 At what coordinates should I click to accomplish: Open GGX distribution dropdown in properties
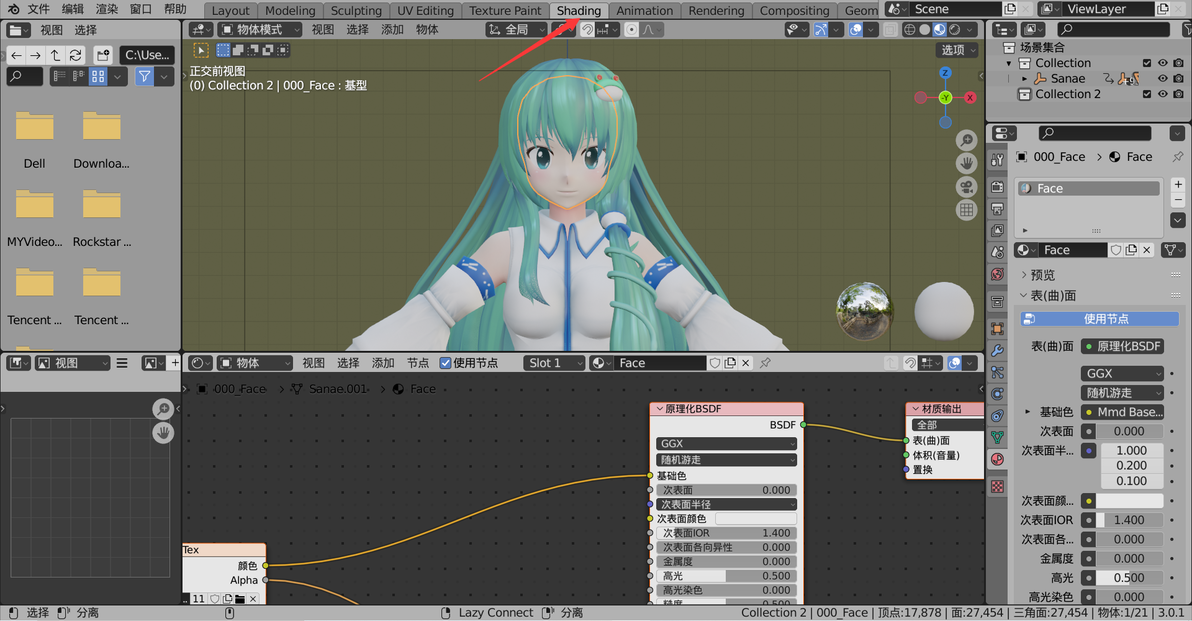[x=1122, y=373]
